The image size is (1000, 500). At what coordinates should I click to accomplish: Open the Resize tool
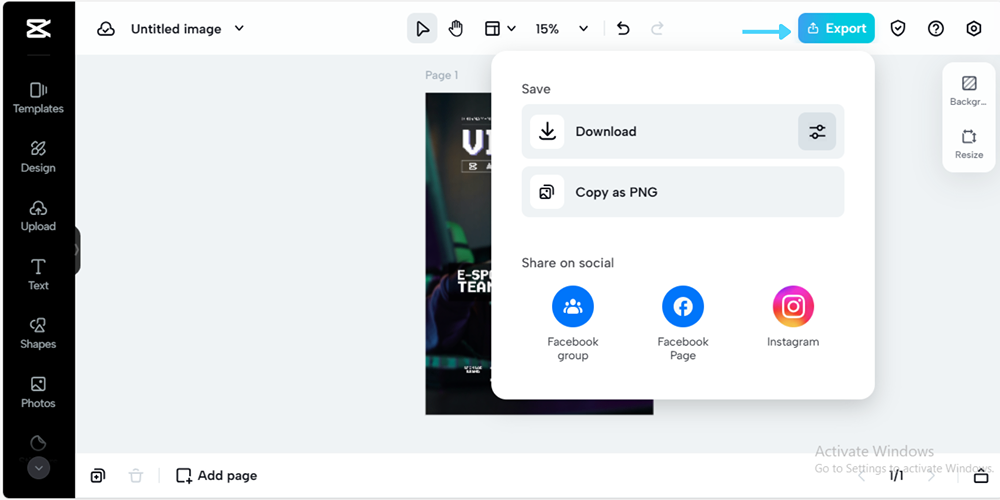[x=969, y=144]
